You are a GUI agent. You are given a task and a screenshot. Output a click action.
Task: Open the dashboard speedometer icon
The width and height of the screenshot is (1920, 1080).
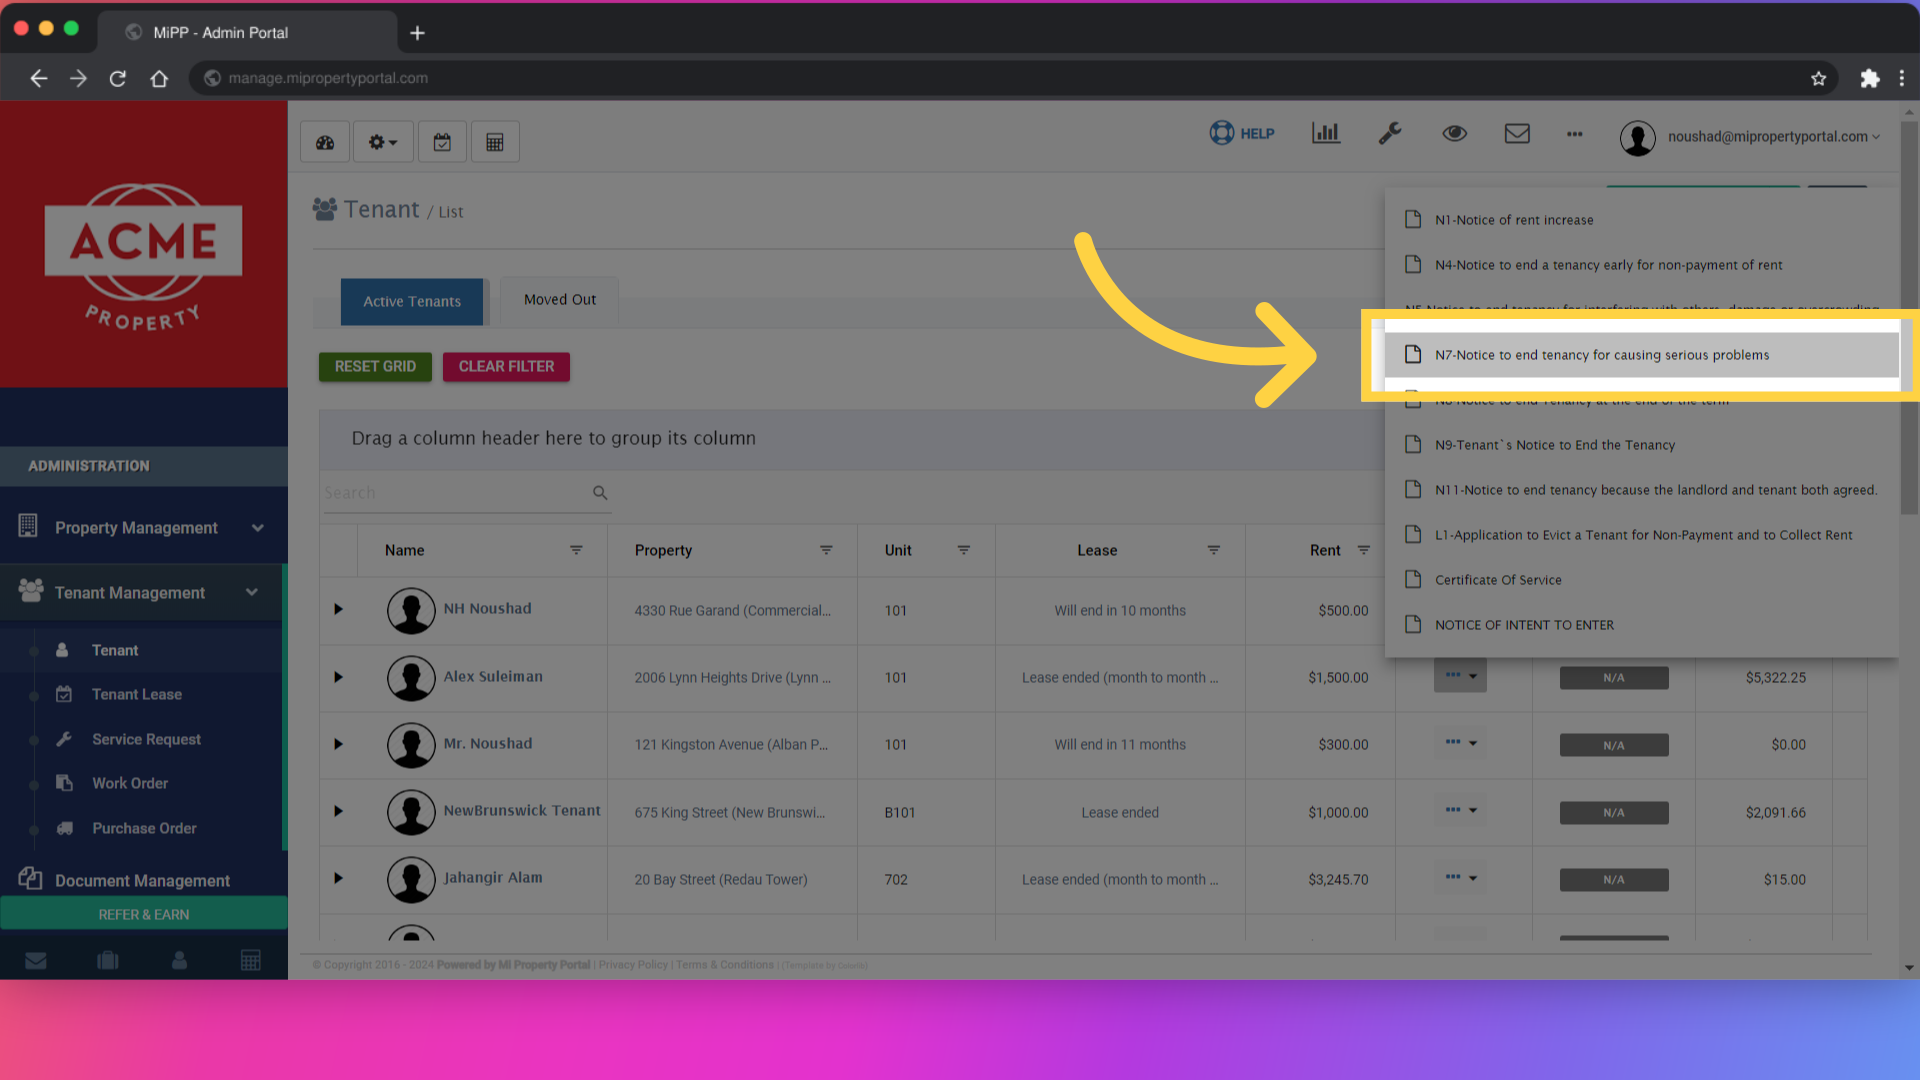[325, 142]
